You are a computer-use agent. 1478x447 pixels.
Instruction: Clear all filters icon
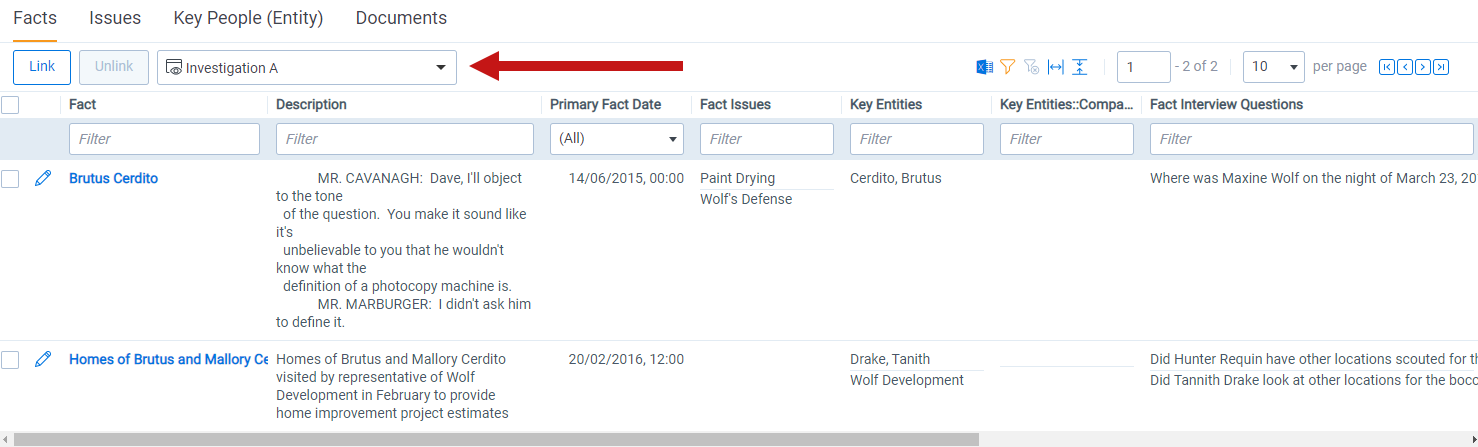(1032, 67)
